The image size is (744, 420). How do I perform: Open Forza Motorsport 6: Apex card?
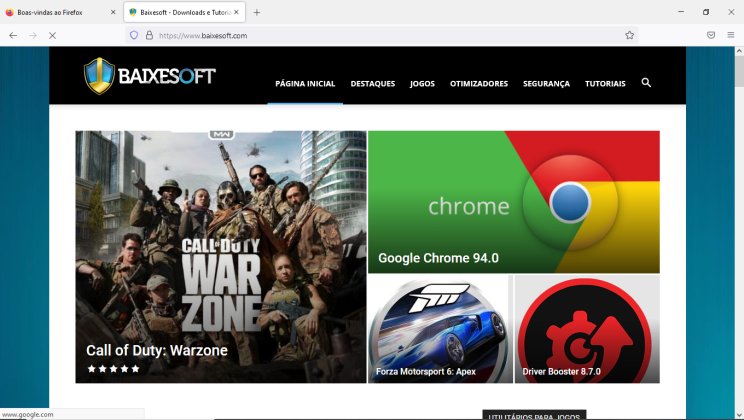click(x=440, y=329)
